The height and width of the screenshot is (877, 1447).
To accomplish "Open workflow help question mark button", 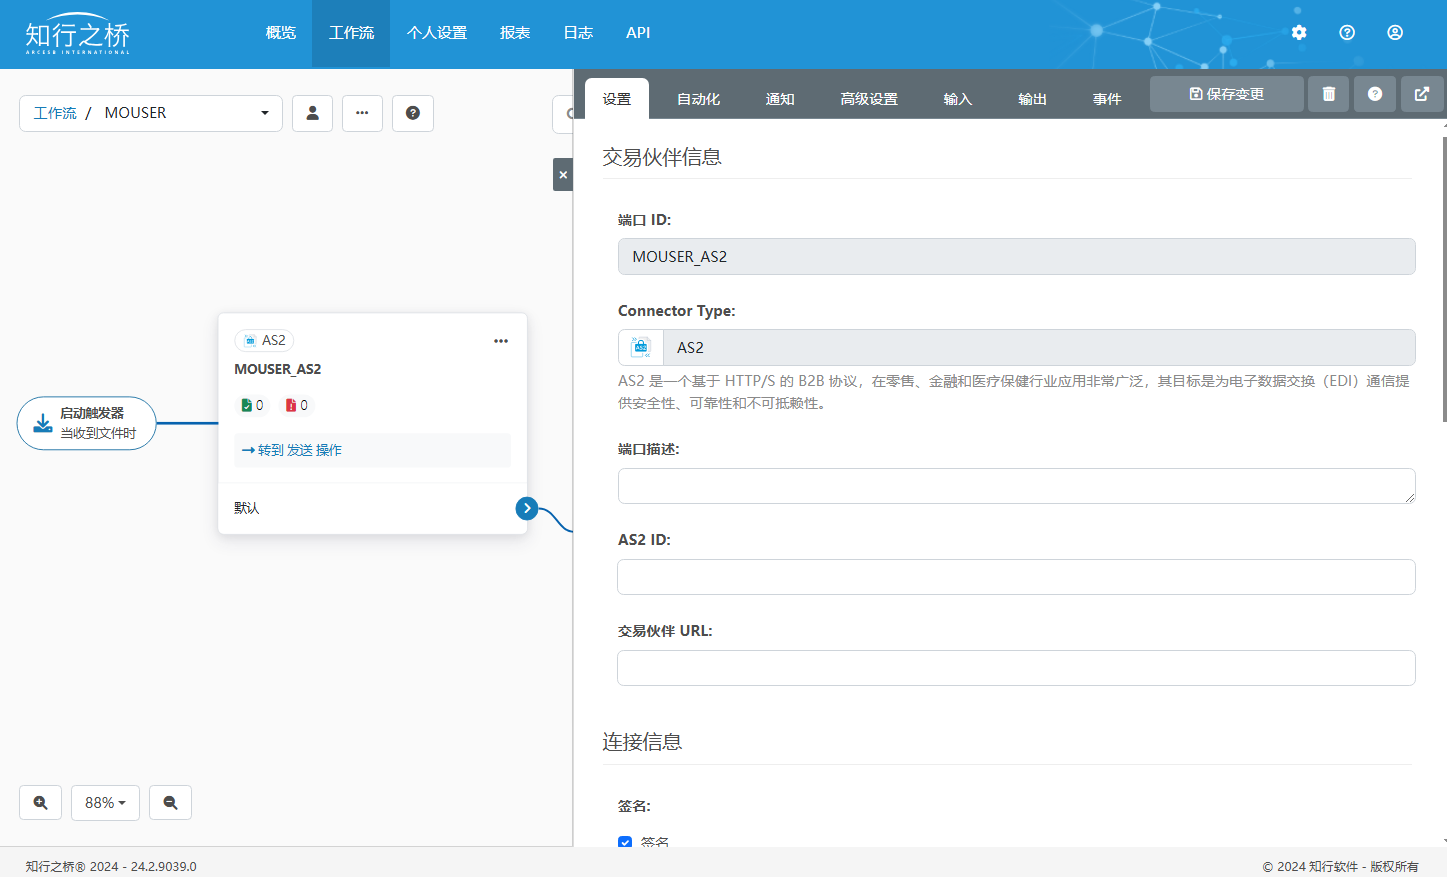I will coord(412,113).
